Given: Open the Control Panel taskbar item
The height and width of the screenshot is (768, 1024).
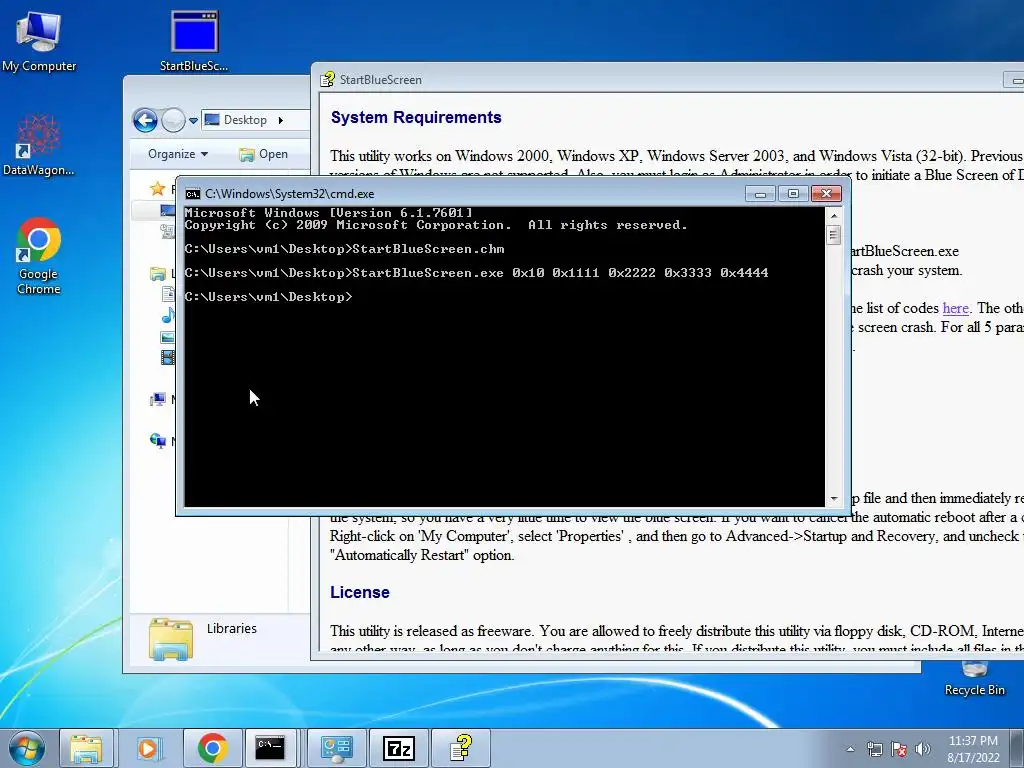Looking at the screenshot, I should point(336,748).
